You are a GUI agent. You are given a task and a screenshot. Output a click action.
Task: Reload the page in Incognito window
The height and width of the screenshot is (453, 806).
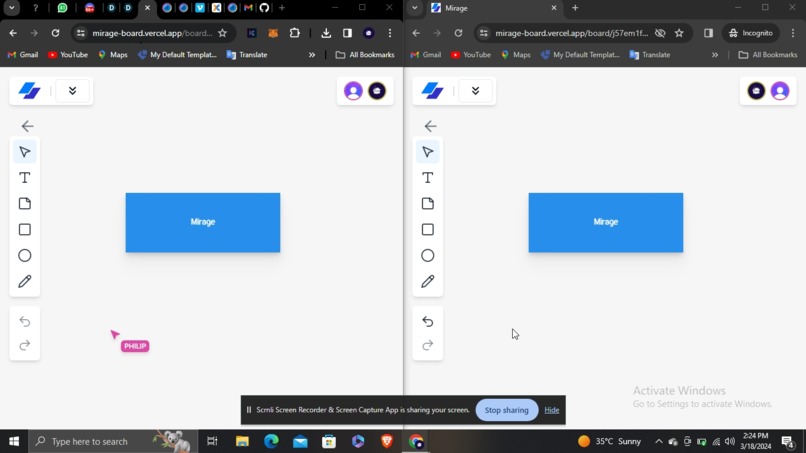458,33
